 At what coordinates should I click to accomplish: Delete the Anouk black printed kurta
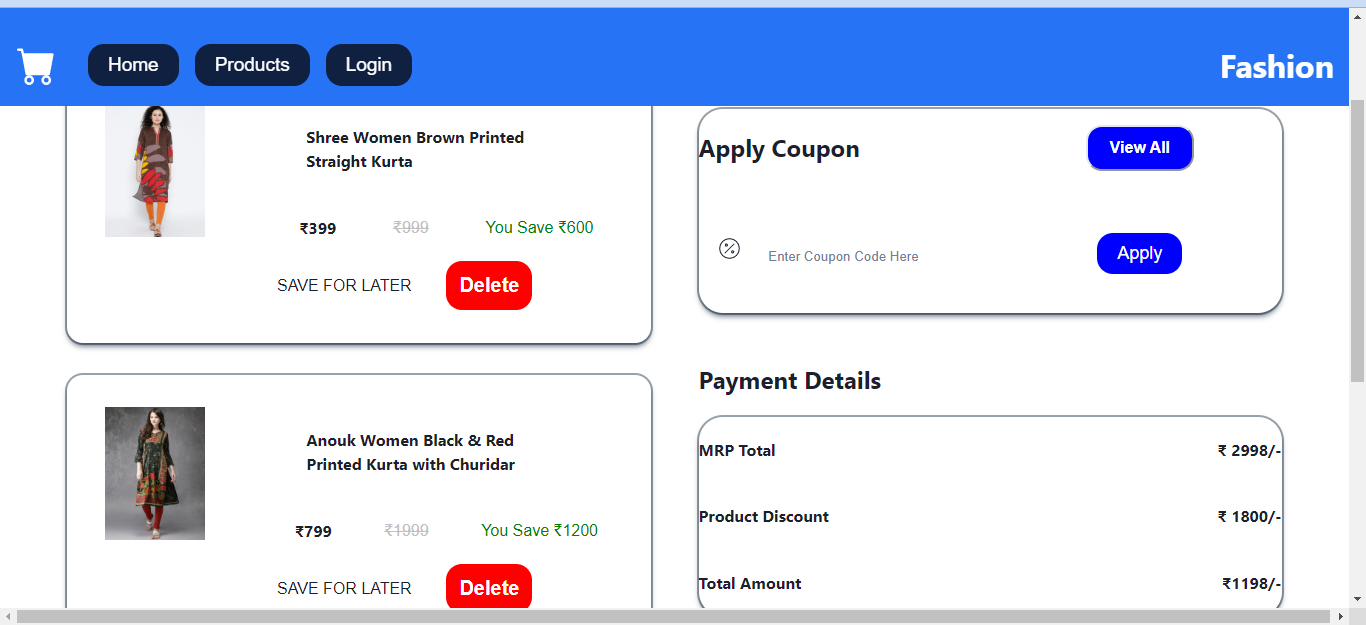[x=488, y=588]
